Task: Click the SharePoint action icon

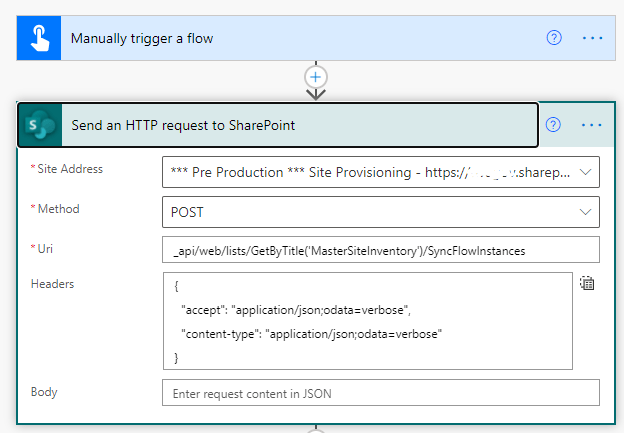Action: (41, 125)
